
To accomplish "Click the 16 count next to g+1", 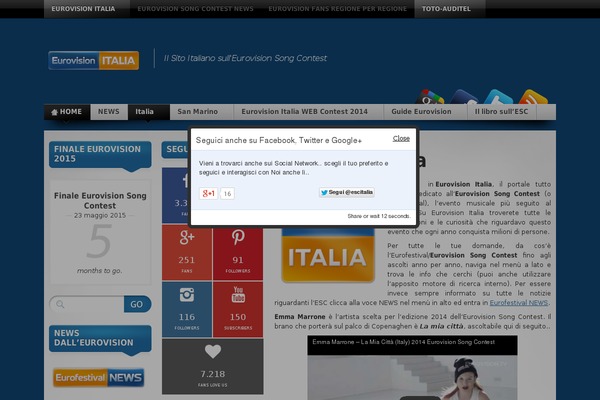I will click(227, 194).
